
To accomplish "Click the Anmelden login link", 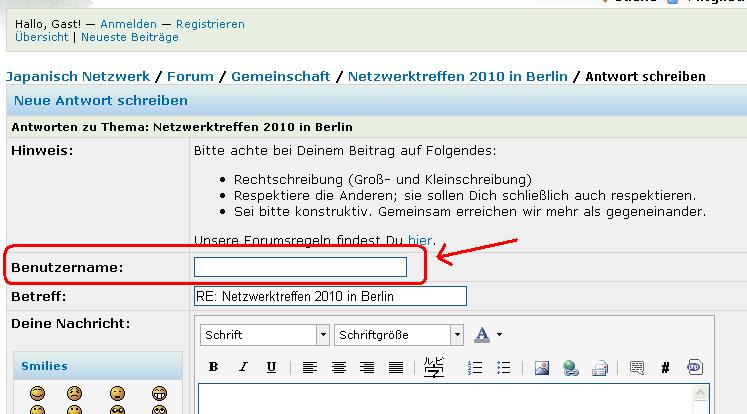I will tap(130, 23).
